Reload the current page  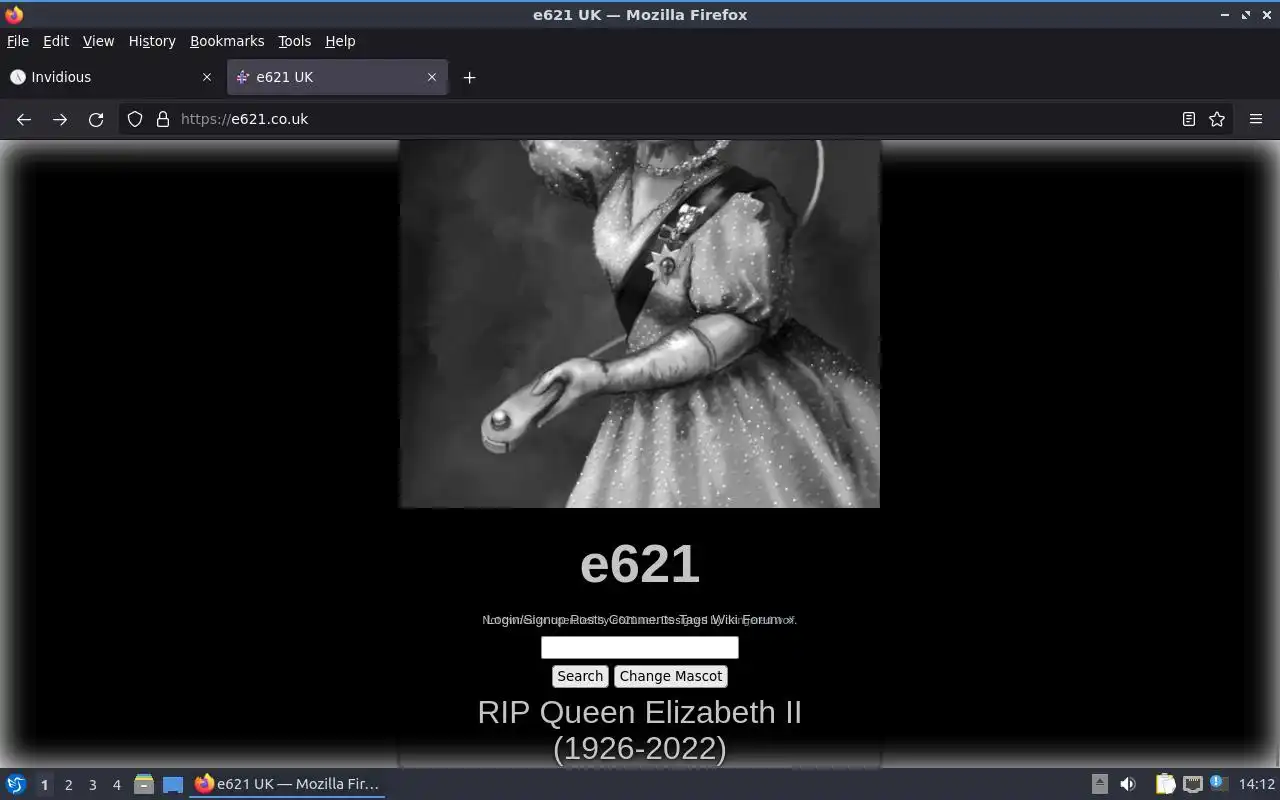[x=96, y=119]
